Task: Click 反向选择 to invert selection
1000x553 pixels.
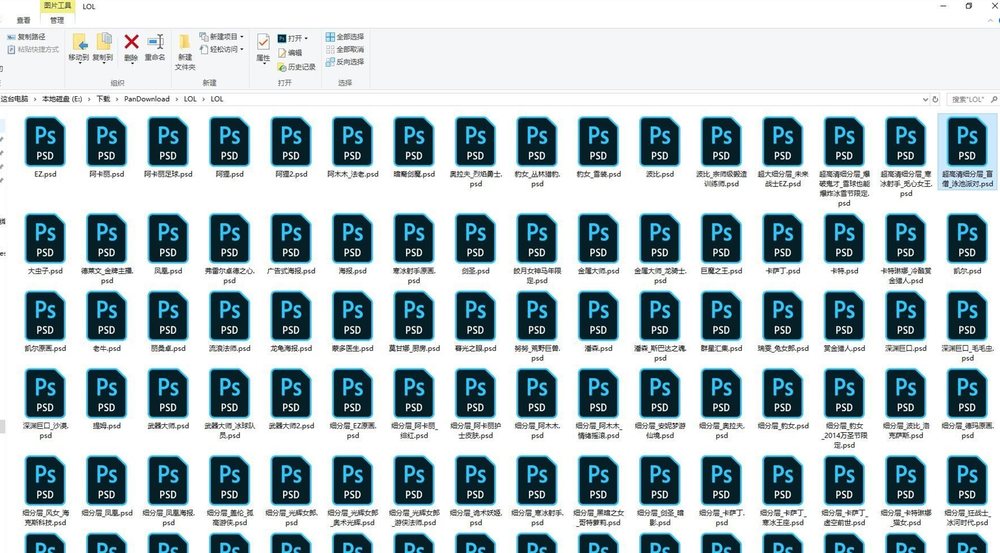Action: tap(345, 62)
